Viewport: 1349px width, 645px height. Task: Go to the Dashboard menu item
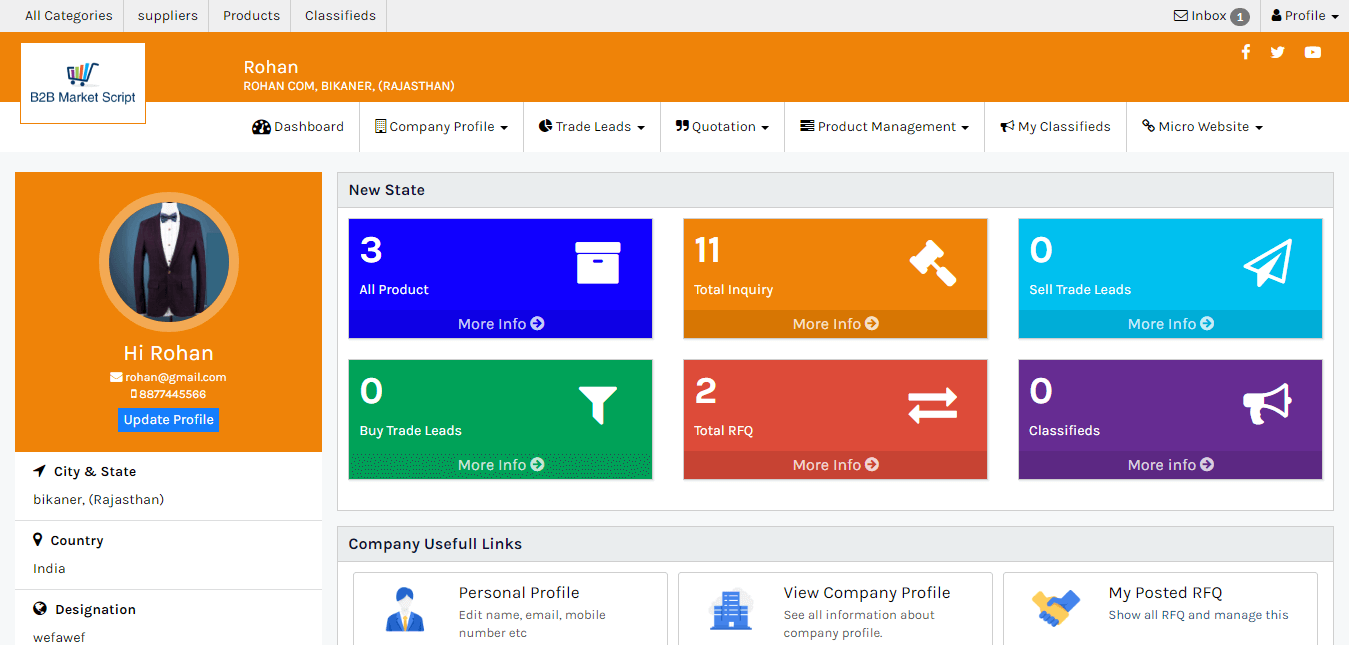click(298, 127)
